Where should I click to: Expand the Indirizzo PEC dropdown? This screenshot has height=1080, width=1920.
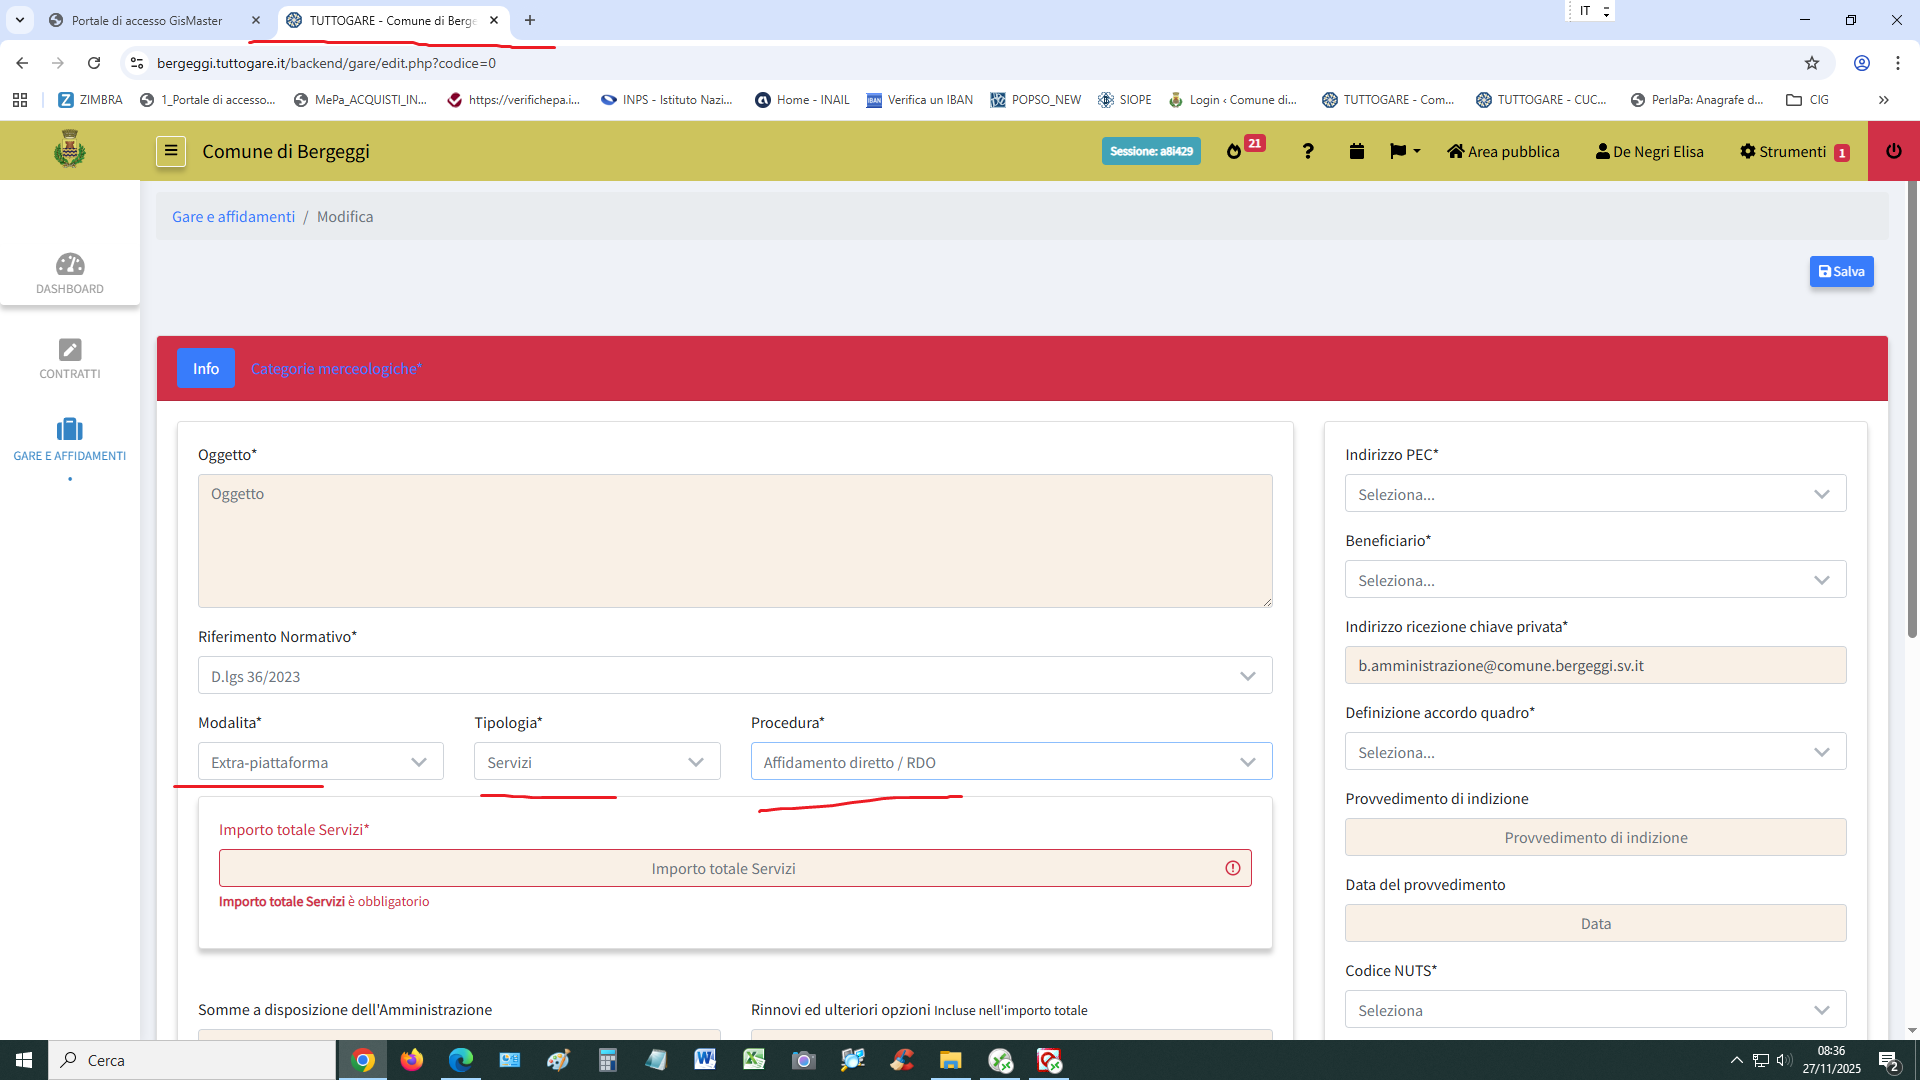click(1594, 494)
